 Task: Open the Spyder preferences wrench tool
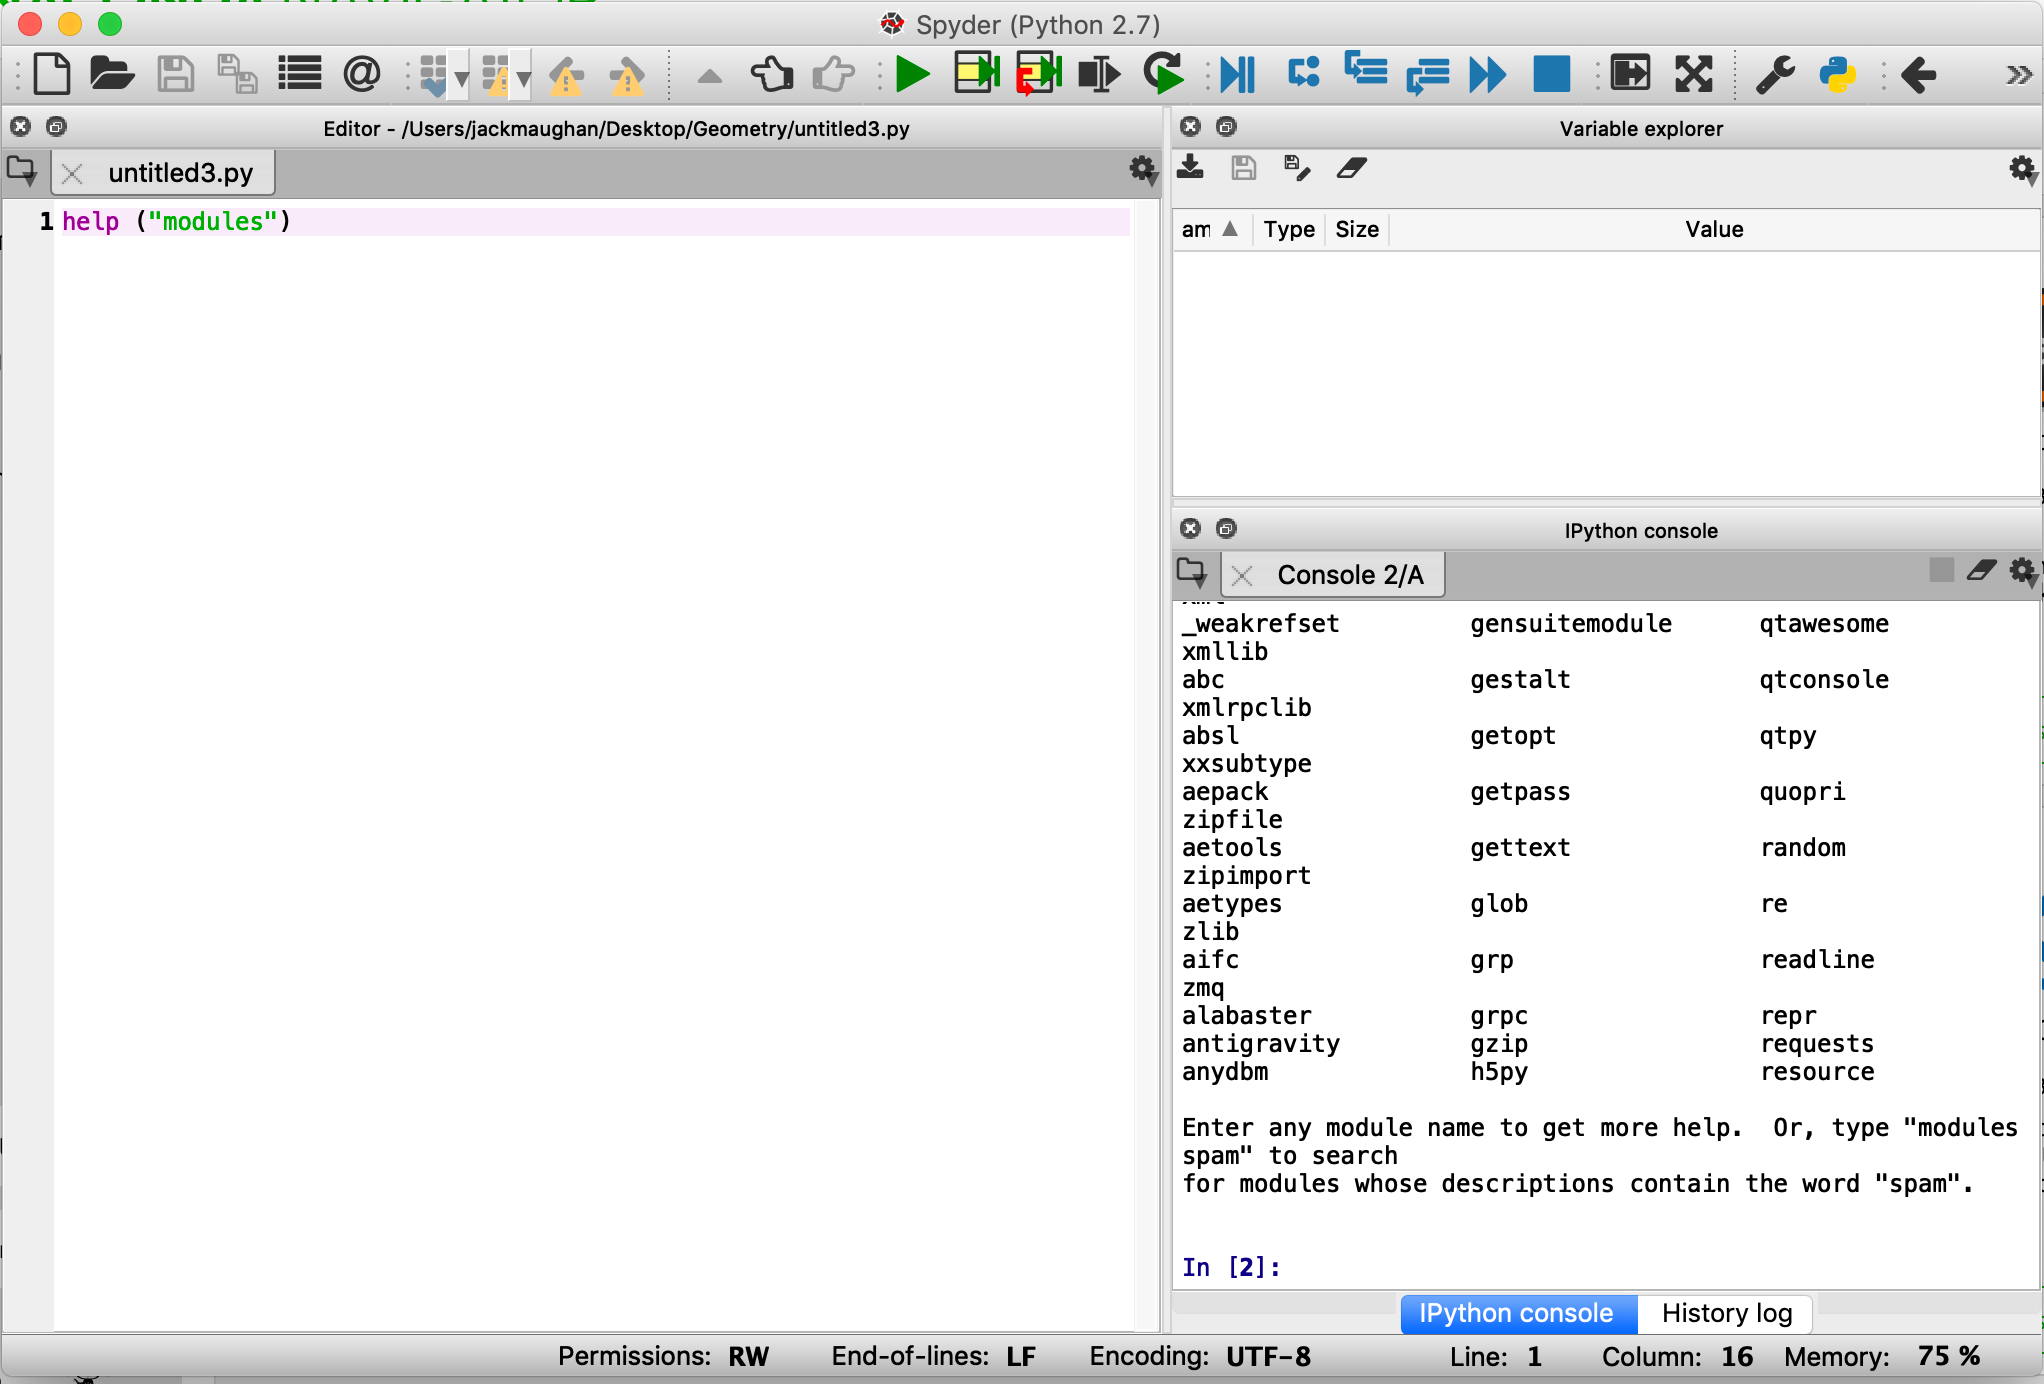click(1774, 74)
